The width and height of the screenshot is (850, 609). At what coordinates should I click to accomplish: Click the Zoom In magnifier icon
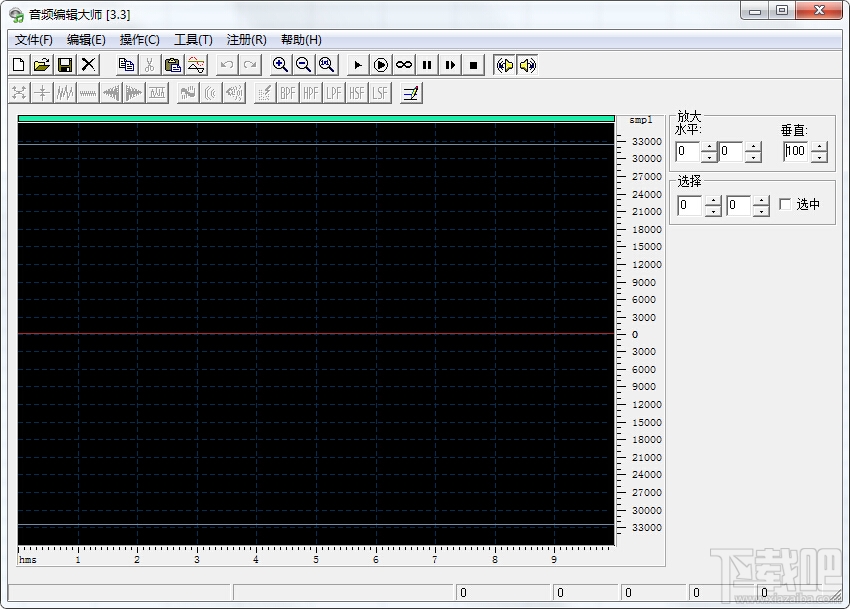click(x=280, y=65)
